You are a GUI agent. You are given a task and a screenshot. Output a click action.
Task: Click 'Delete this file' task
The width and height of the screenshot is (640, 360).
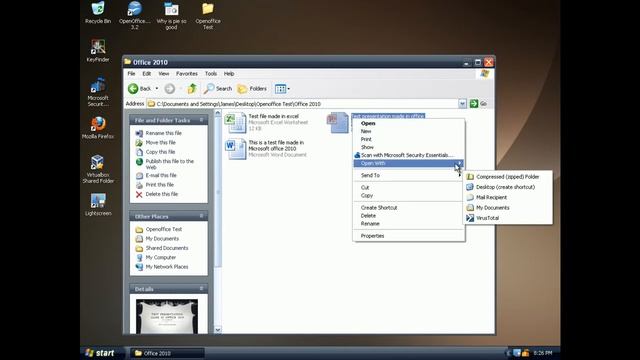[157, 194]
